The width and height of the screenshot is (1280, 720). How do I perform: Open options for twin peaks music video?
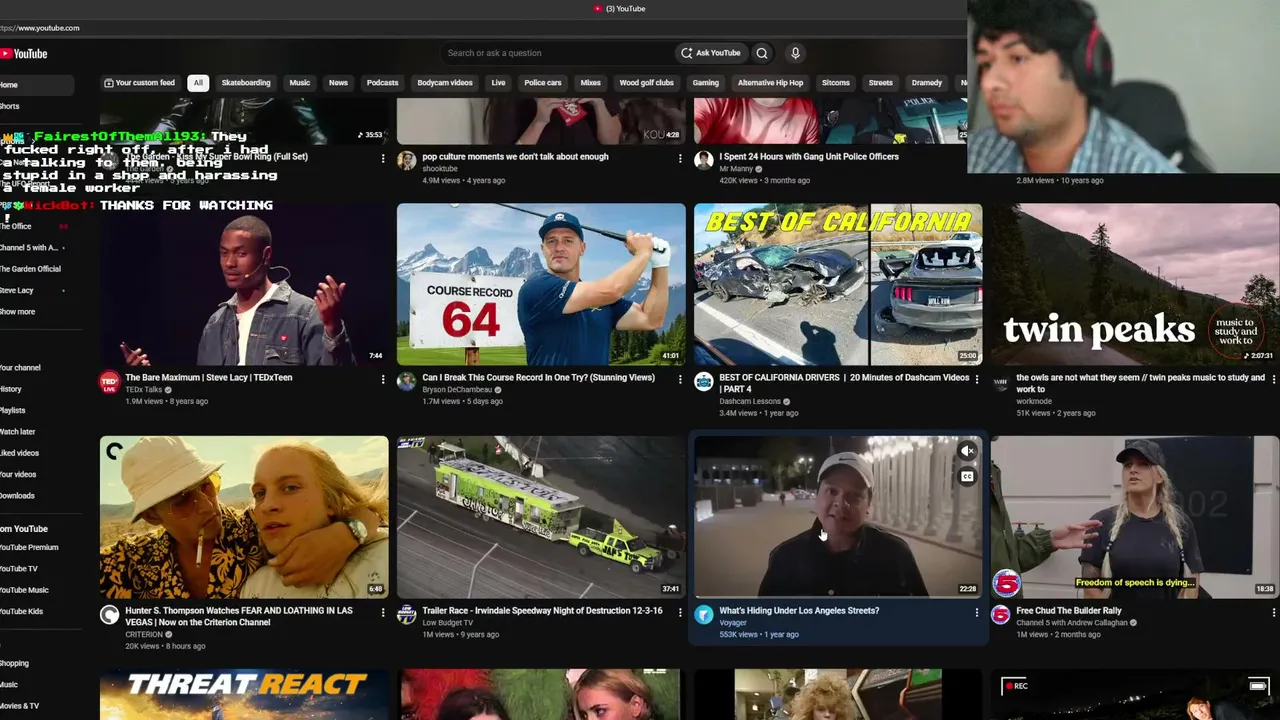(1273, 379)
